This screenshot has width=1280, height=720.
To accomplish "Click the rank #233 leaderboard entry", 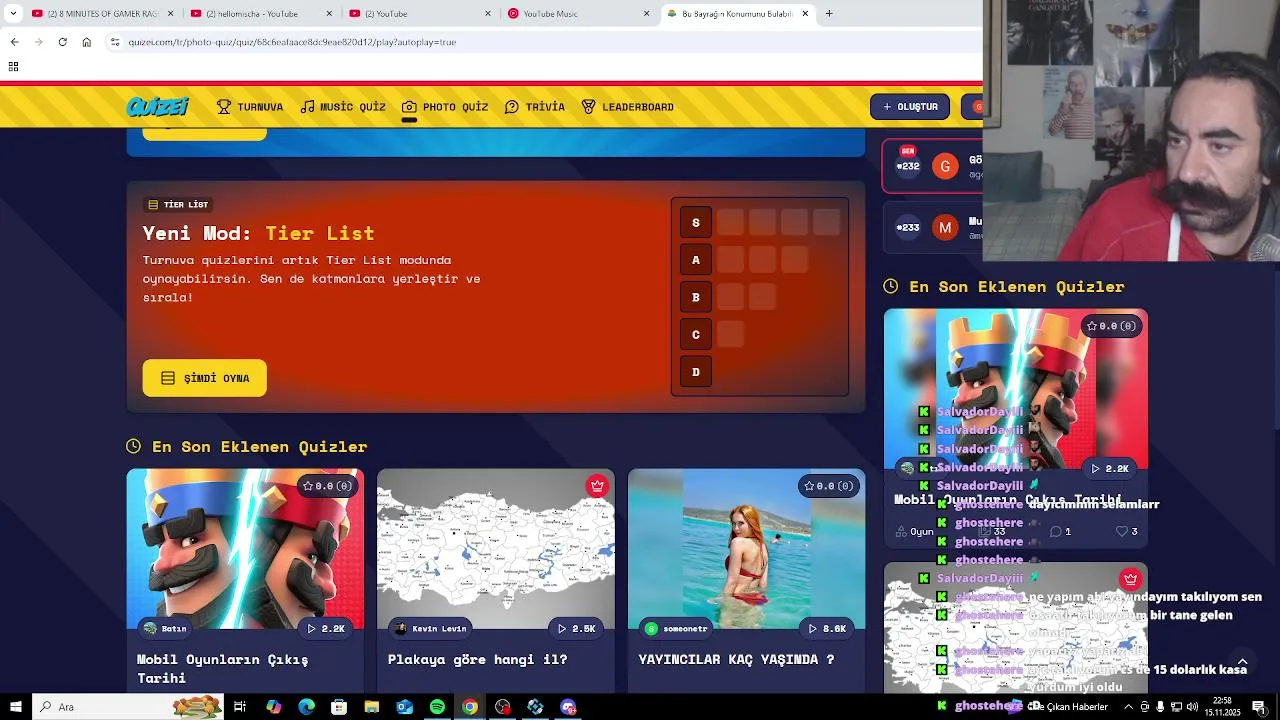I will (x=932, y=228).
